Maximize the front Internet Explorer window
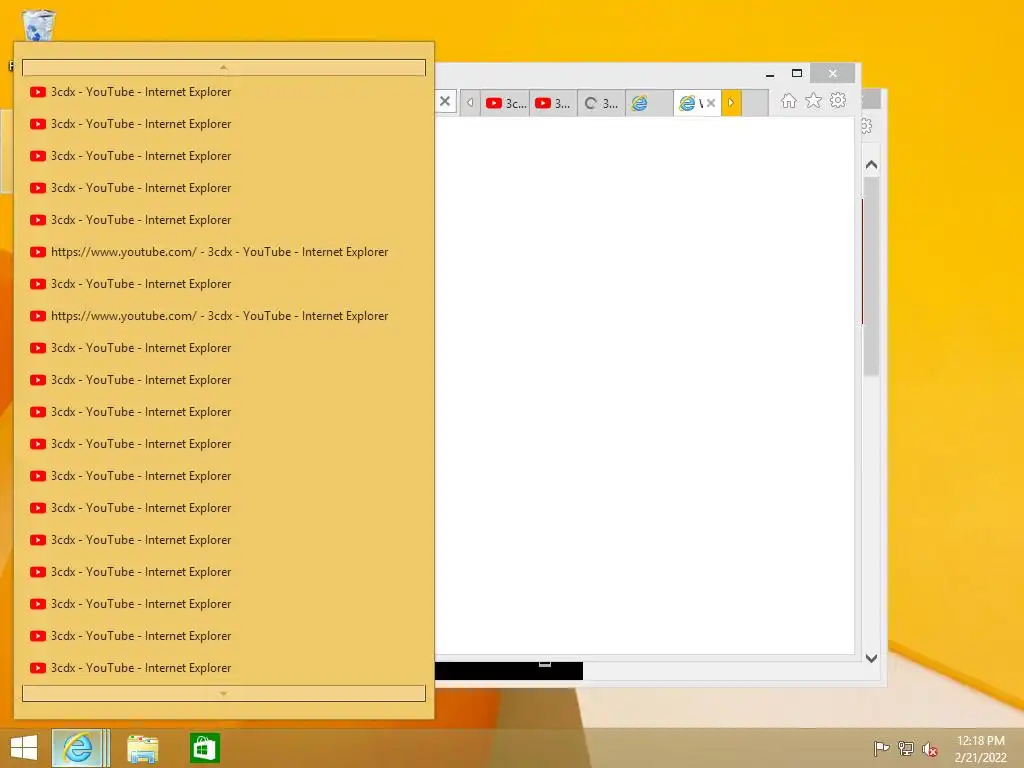Viewport: 1024px width, 768px height. point(797,73)
